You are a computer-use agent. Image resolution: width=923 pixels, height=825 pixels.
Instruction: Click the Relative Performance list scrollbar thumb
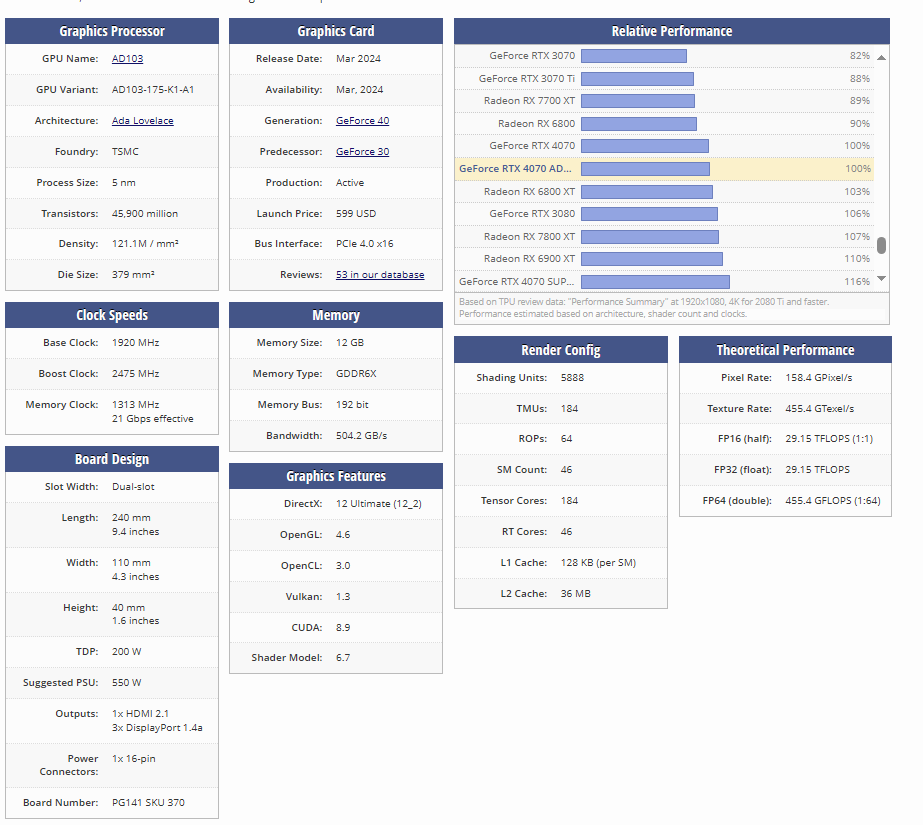pyautogui.click(x=881, y=245)
